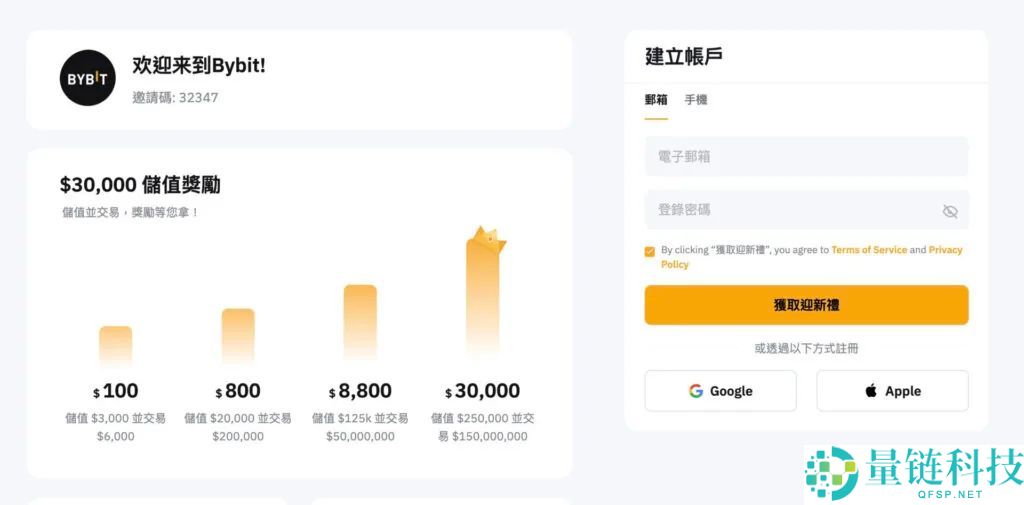Sign up with Apple button

(893, 391)
